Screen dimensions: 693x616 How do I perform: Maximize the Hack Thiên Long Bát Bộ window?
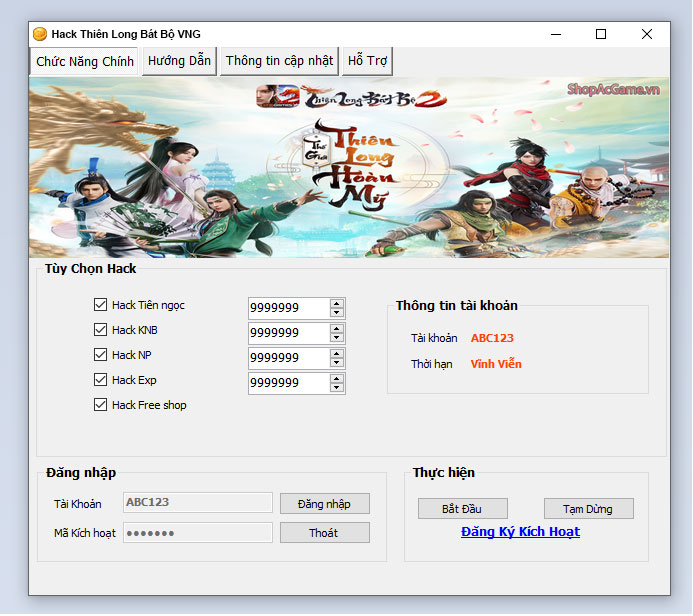601,34
